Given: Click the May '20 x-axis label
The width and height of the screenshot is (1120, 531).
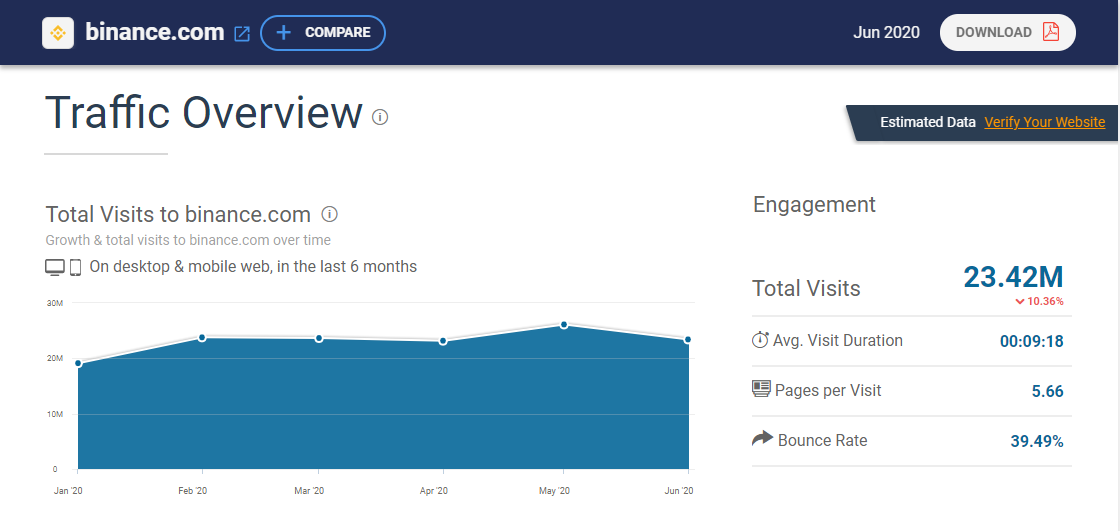Looking at the screenshot, I should point(554,491).
